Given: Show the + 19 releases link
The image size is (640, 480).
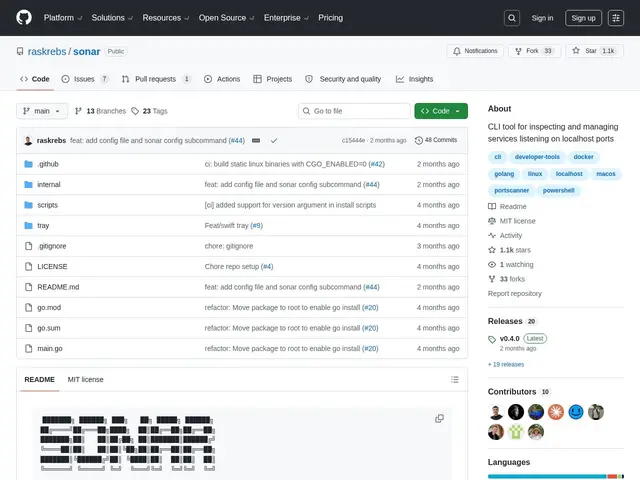Looking at the screenshot, I should (506, 364).
